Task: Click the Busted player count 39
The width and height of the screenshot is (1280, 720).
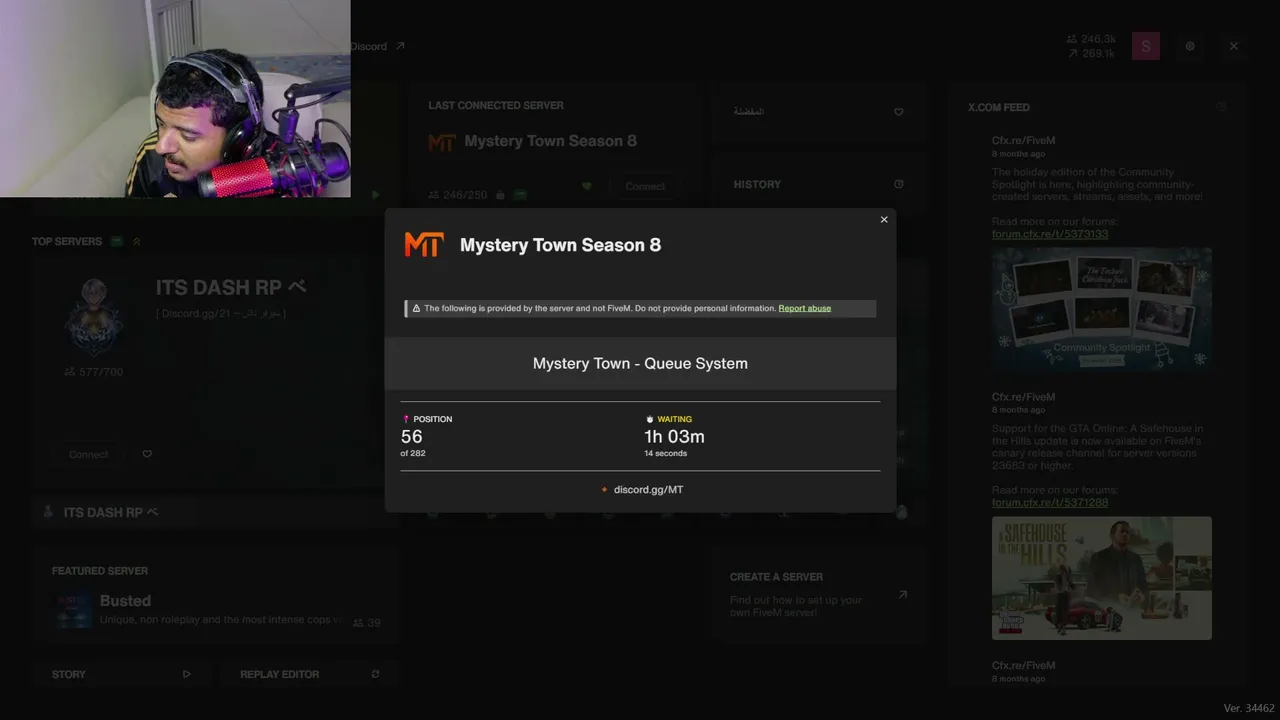Action: 367,623
